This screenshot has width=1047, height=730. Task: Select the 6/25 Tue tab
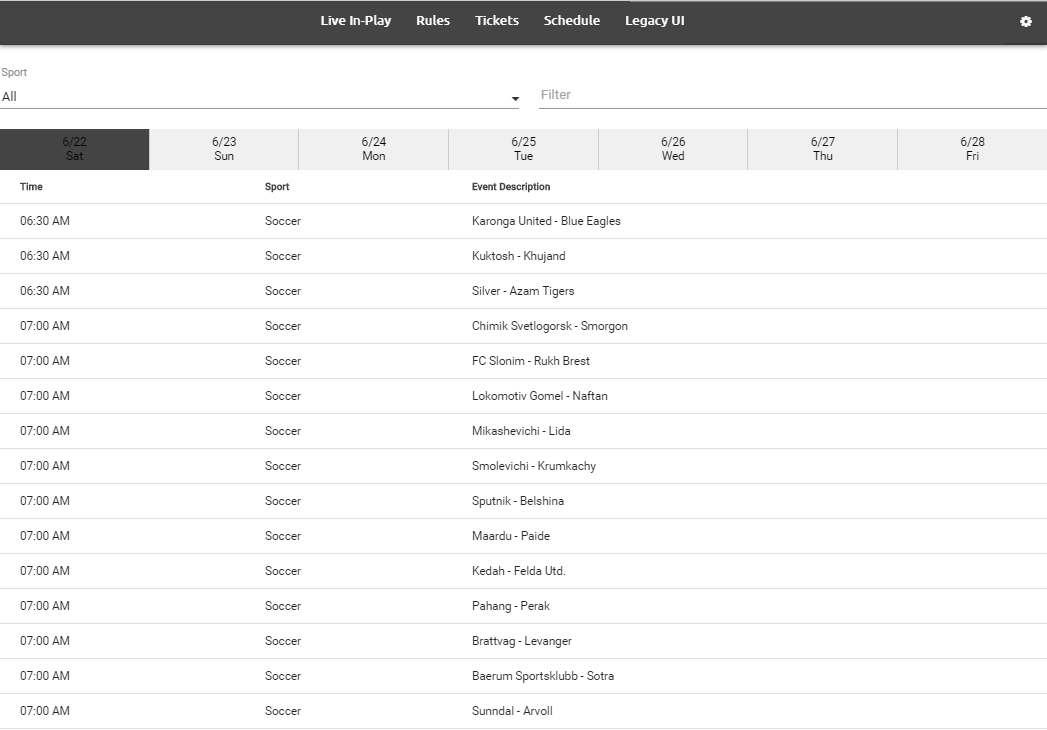[523, 149]
